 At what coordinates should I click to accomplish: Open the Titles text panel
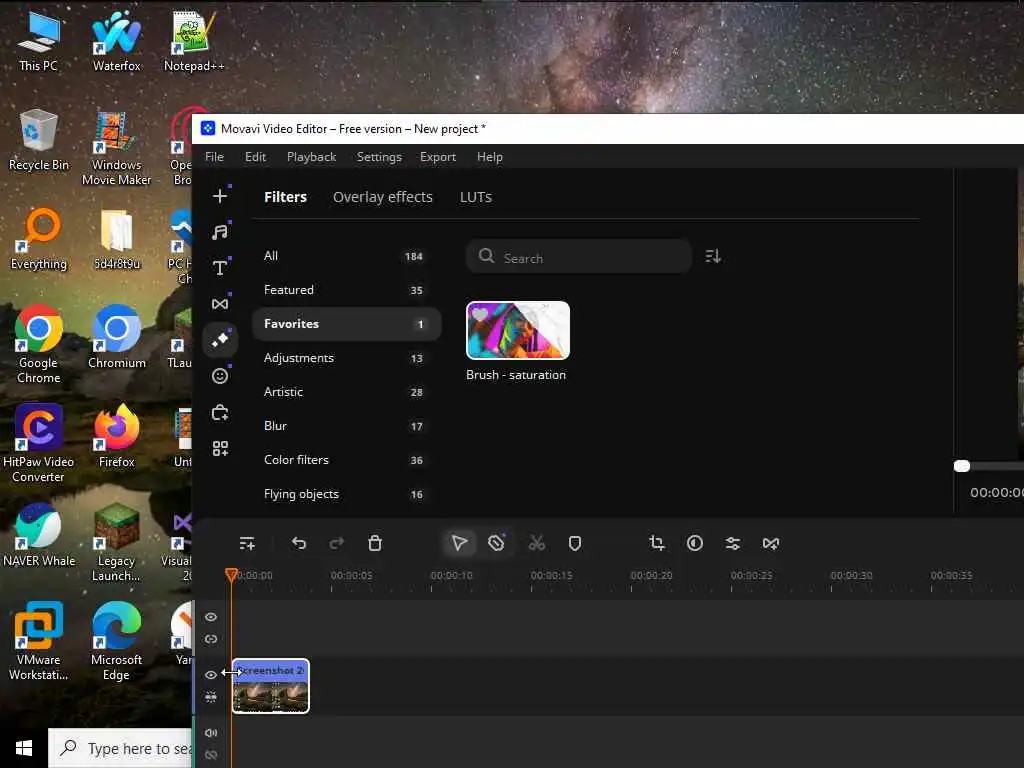click(x=220, y=268)
